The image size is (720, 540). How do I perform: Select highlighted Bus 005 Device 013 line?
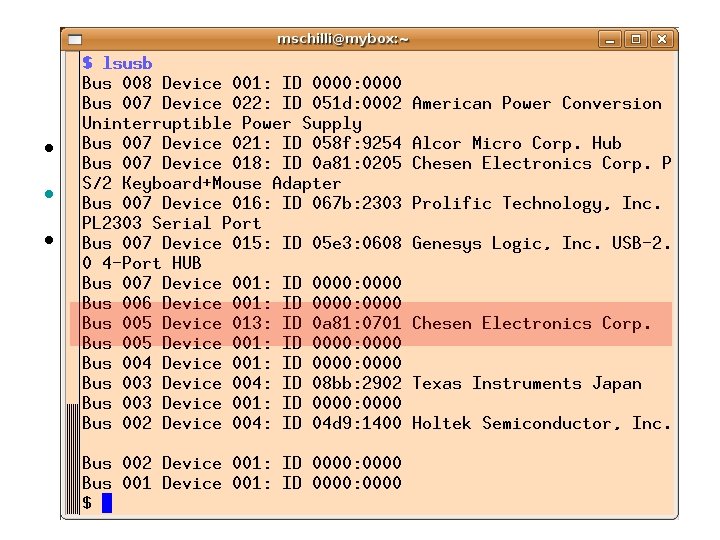click(x=366, y=324)
